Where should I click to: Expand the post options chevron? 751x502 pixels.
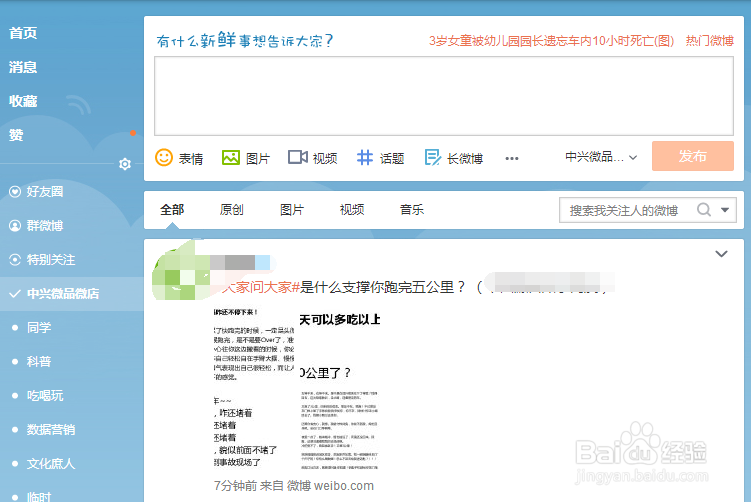tap(721, 254)
